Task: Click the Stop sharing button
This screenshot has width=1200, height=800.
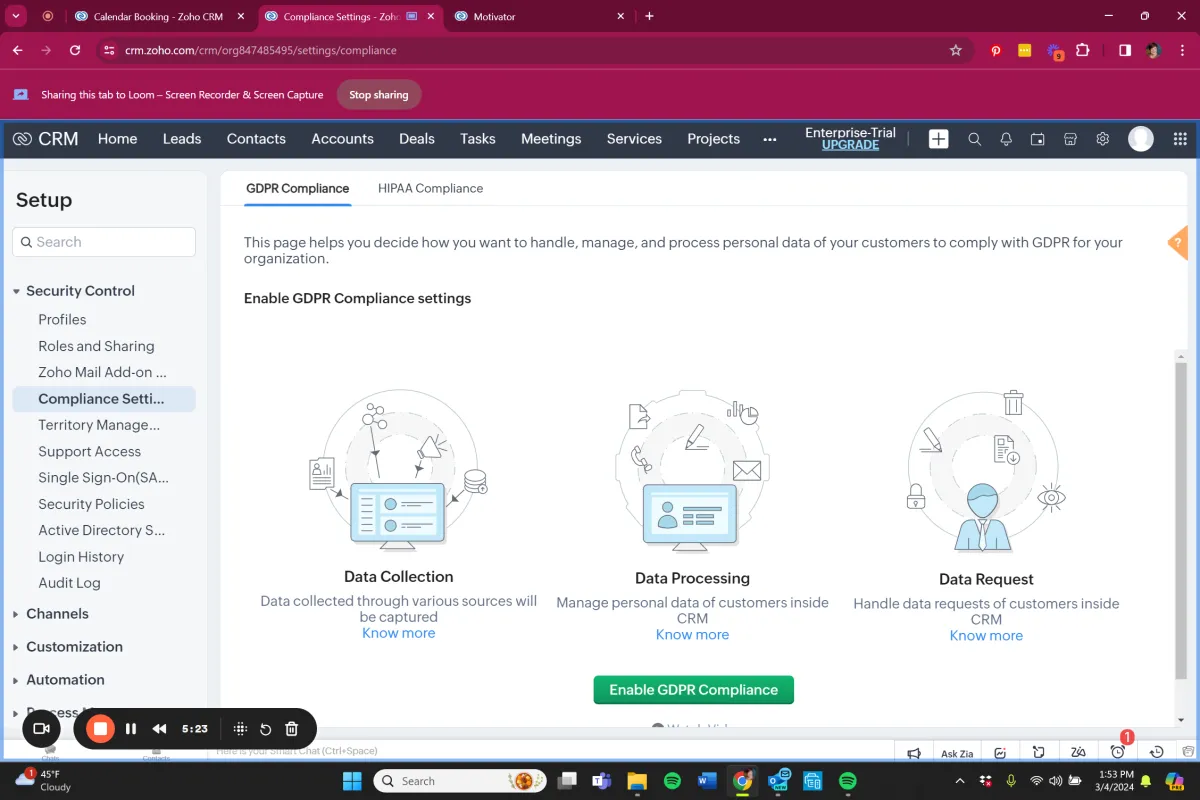Action: 378,95
